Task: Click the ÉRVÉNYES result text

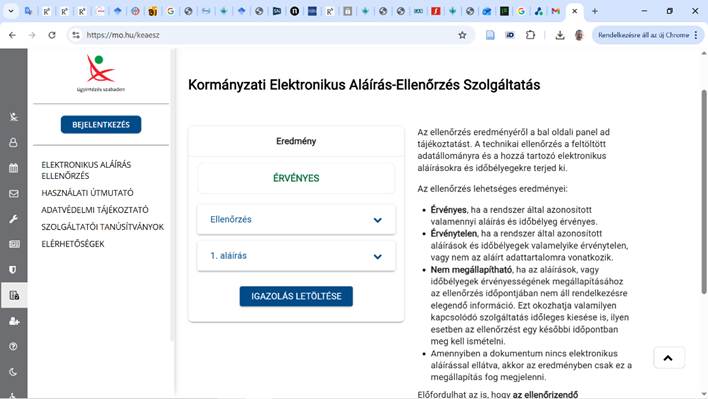Action: pyautogui.click(x=296, y=178)
